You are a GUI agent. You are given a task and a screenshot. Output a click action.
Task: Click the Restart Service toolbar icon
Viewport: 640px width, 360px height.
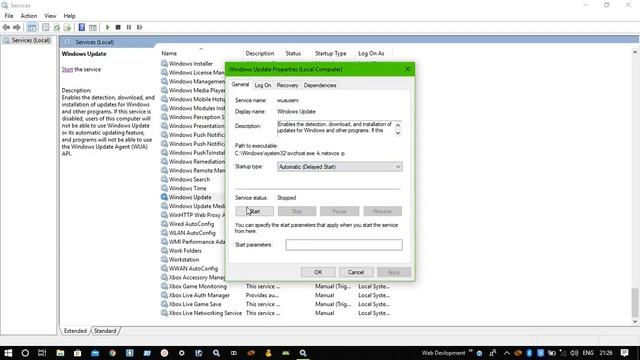click(x=140, y=27)
